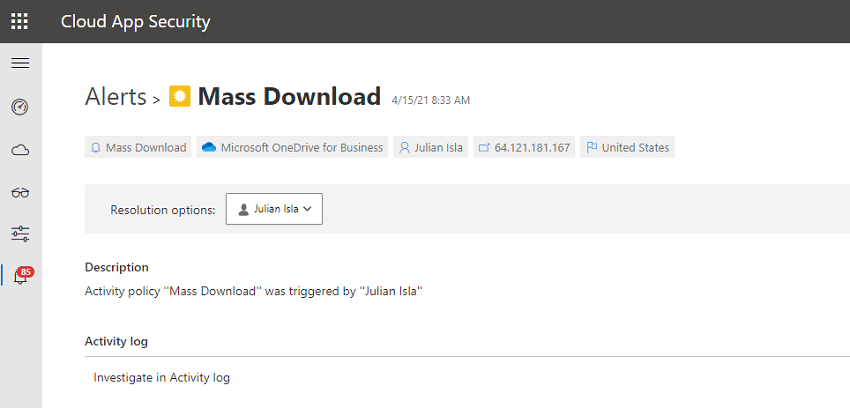Select the United States location tag
The width and height of the screenshot is (850, 408).
point(627,147)
